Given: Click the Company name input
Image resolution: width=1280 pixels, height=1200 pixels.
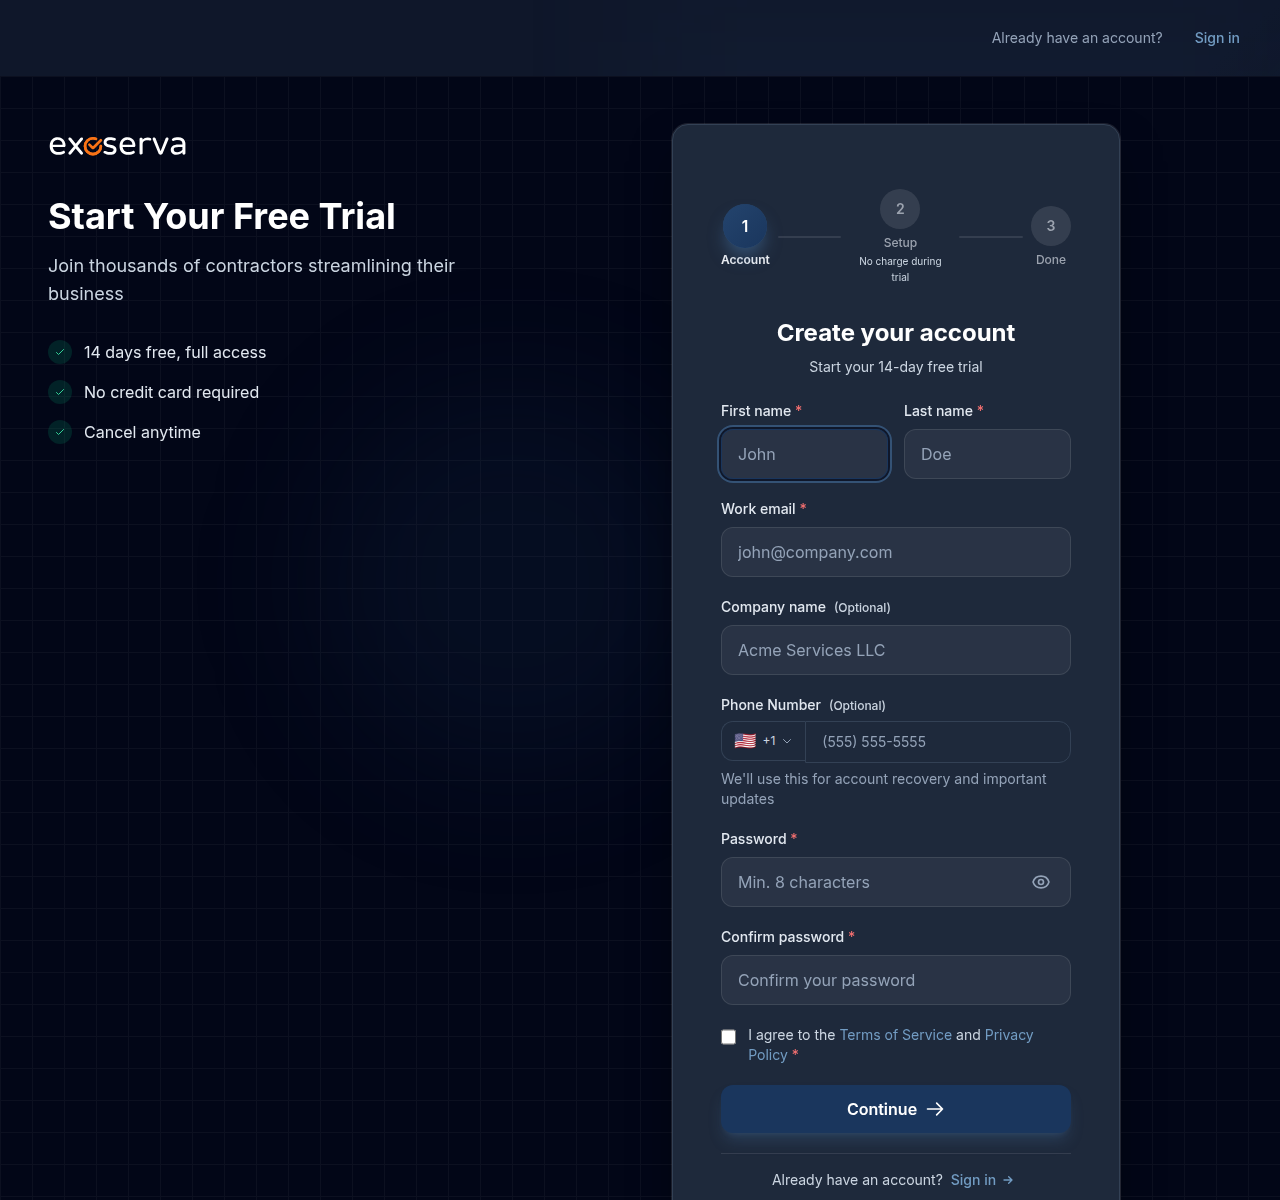Looking at the screenshot, I should click(895, 650).
